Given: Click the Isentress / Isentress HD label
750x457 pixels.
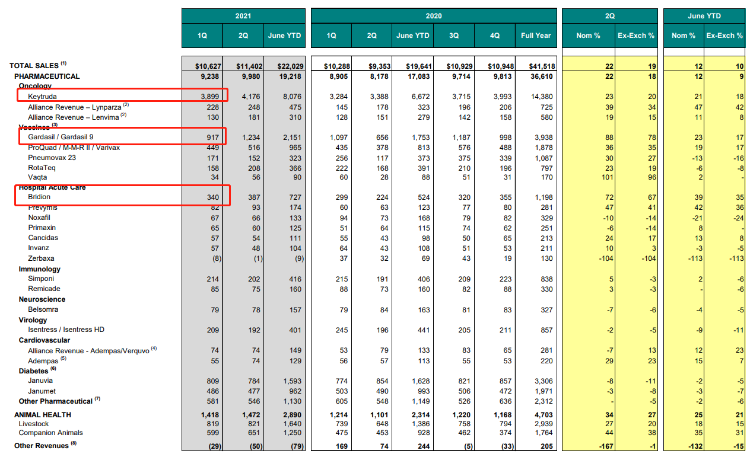Looking at the screenshot, I should (66, 329).
